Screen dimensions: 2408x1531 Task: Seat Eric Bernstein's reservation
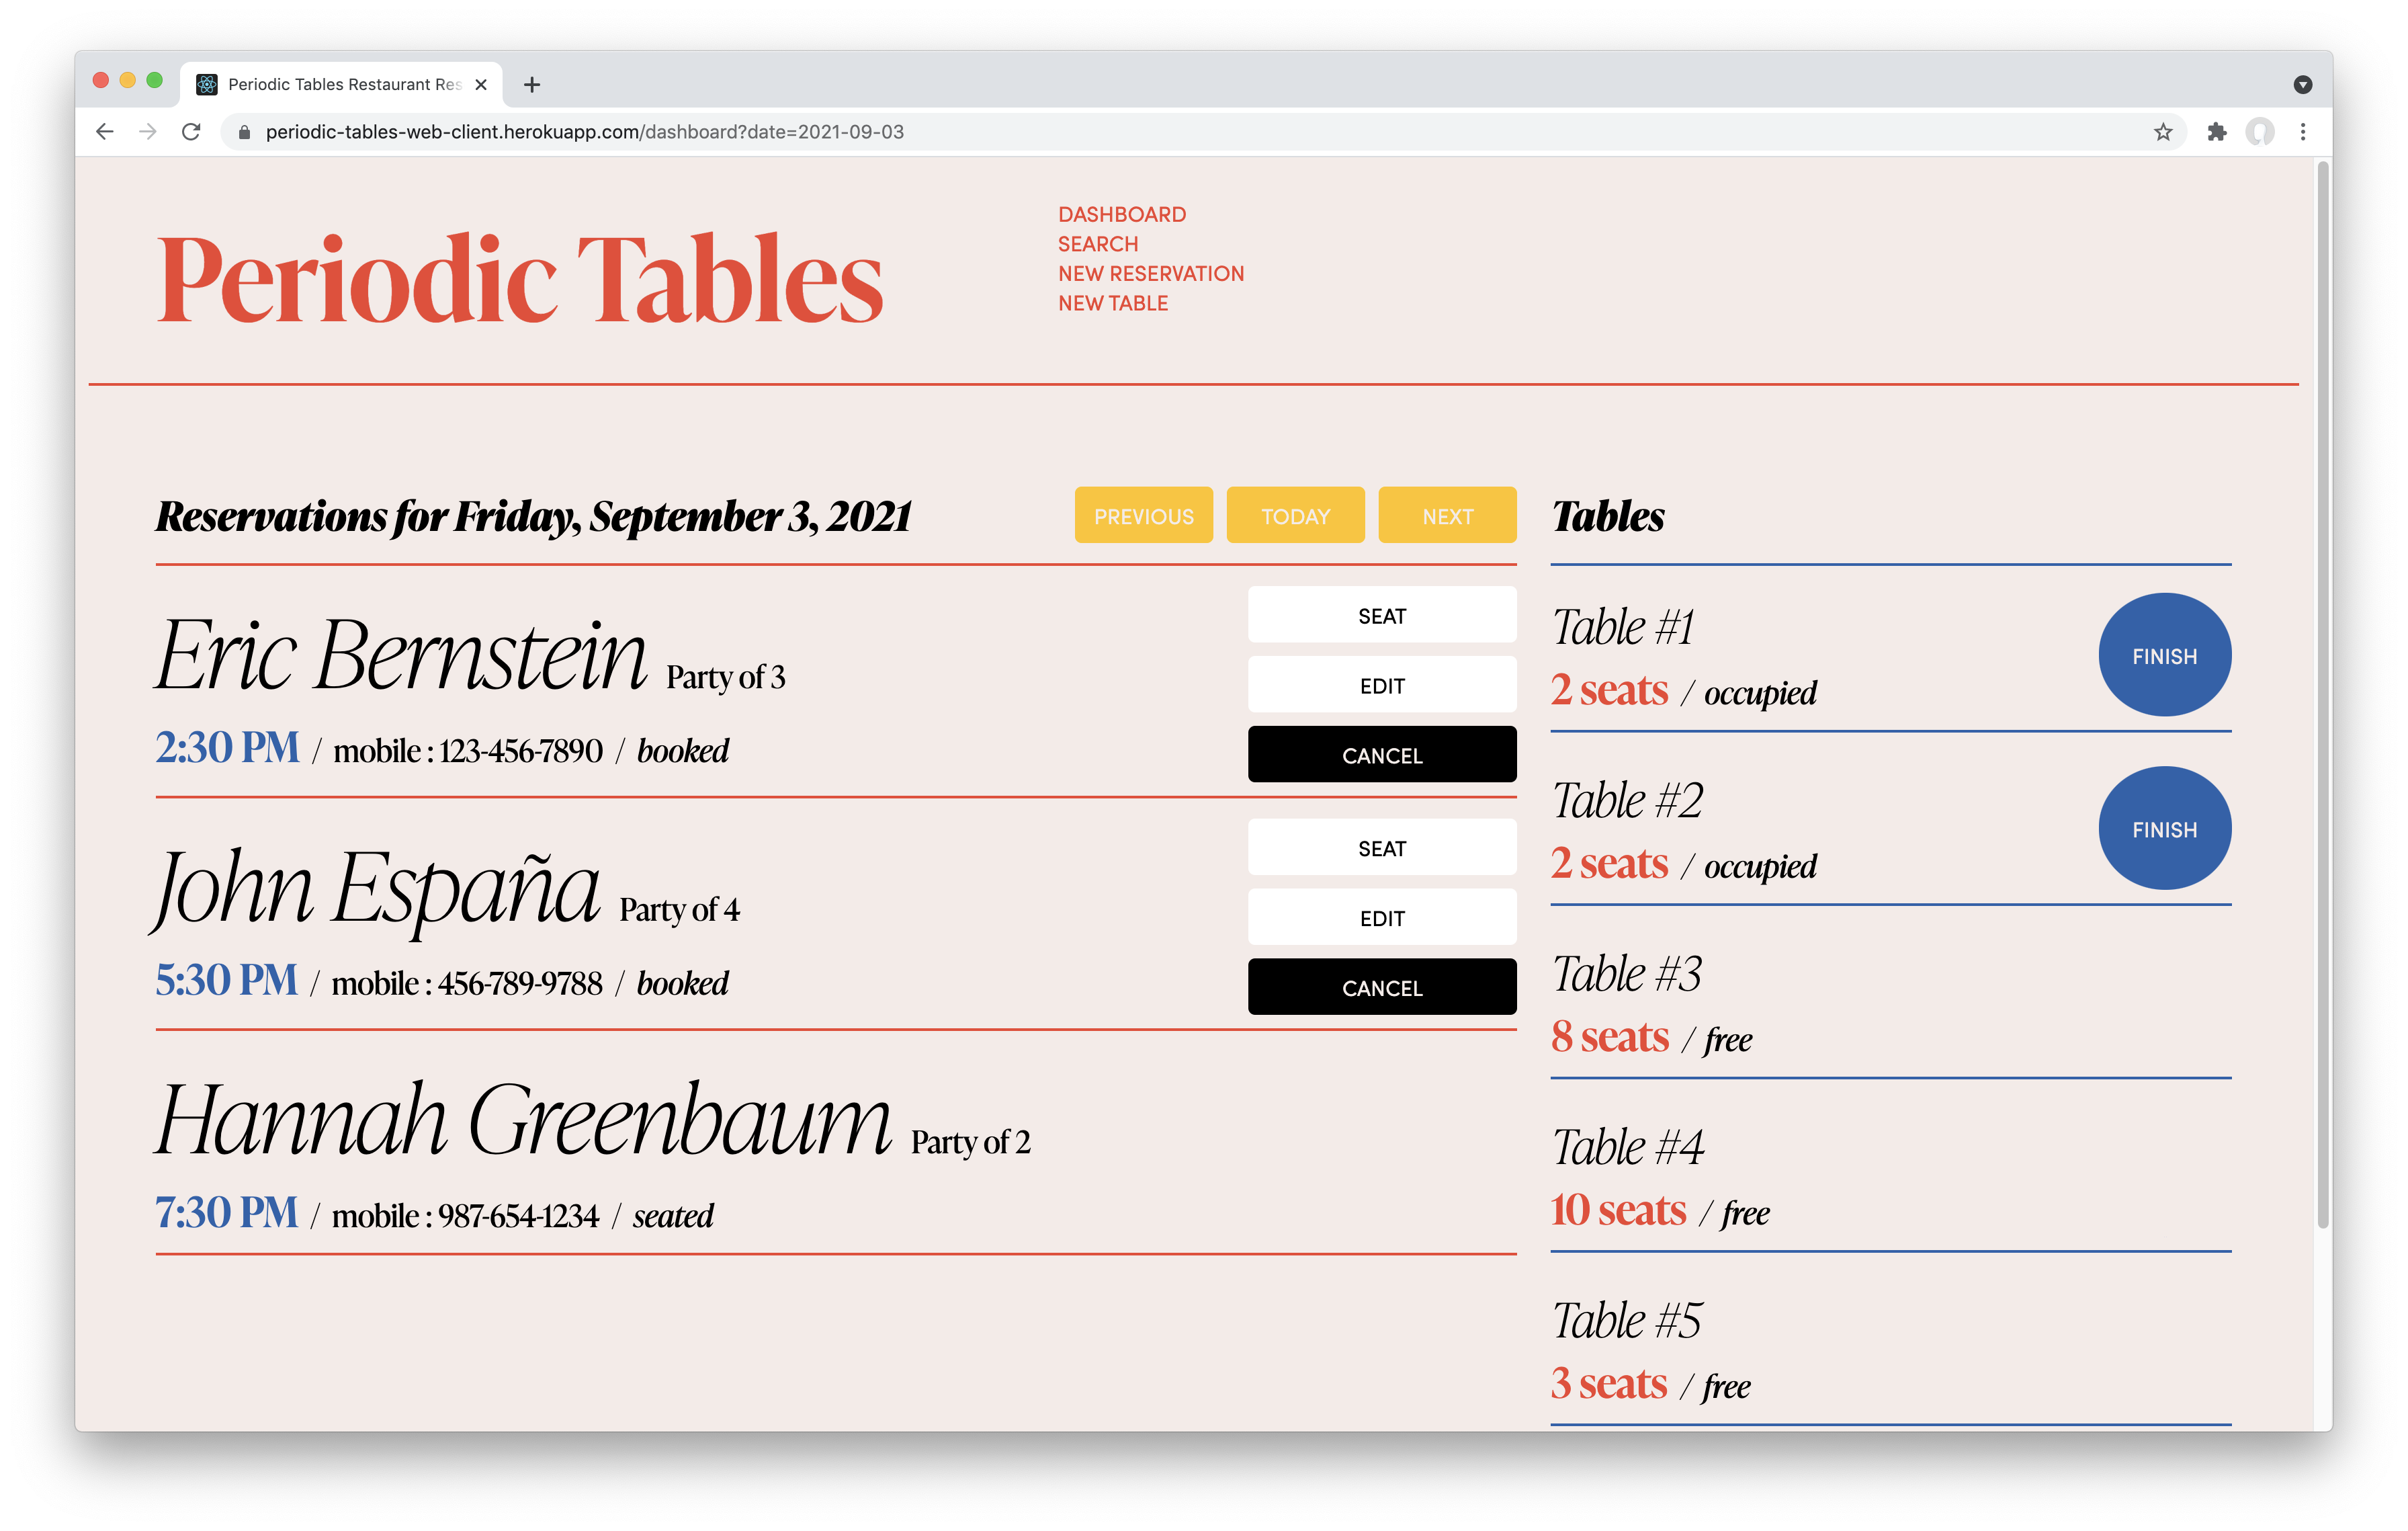coord(1381,616)
